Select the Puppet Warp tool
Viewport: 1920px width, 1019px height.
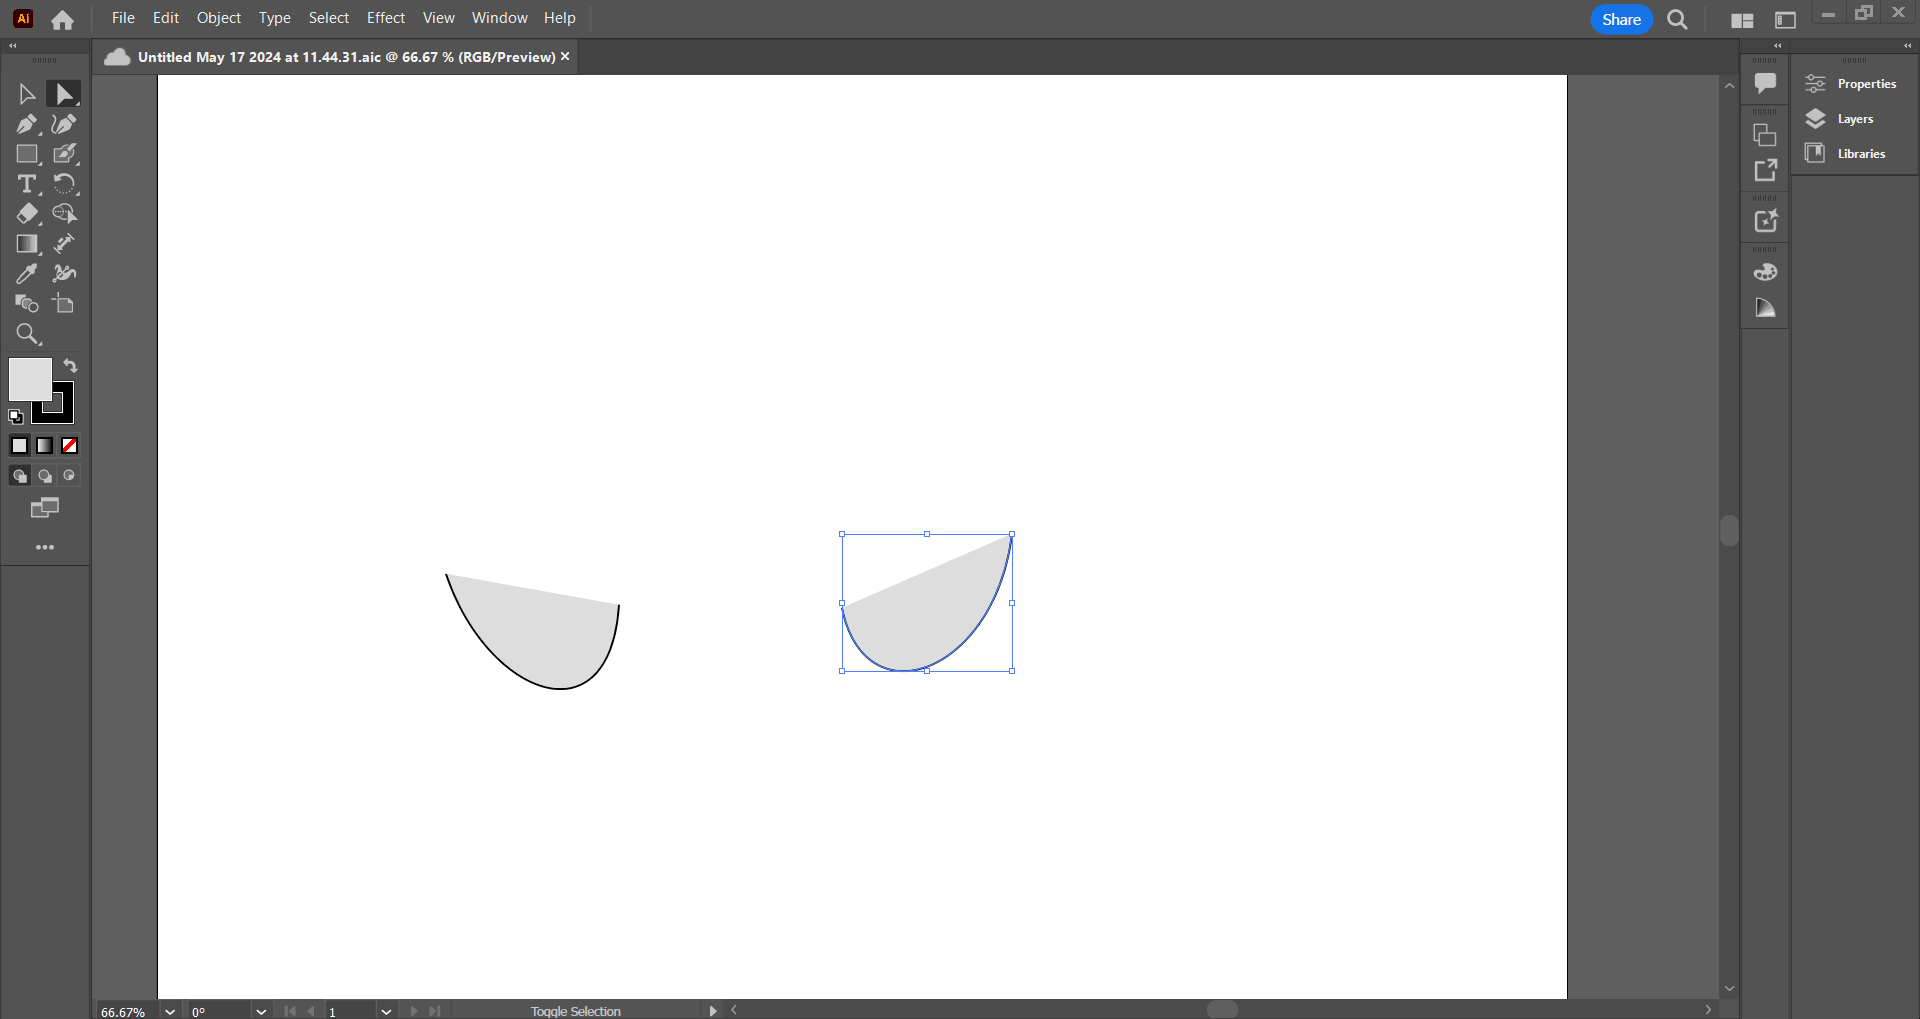64,274
